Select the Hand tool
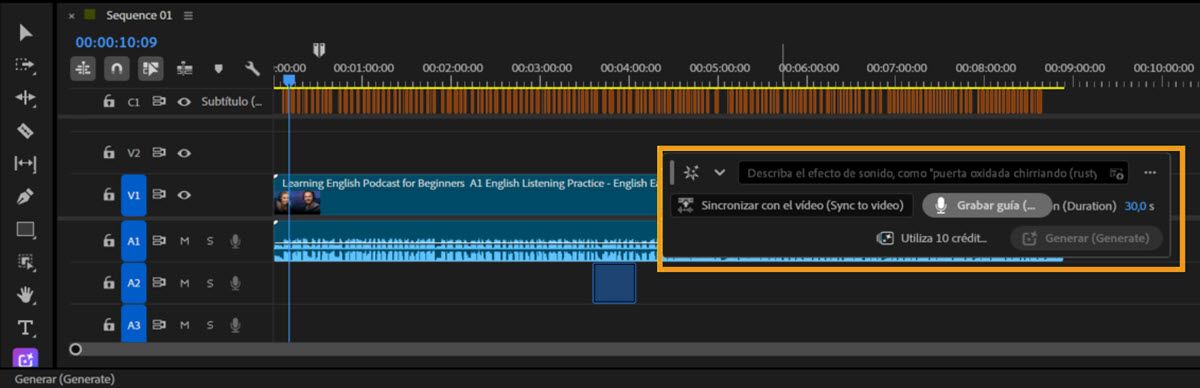Image resolution: width=1200 pixels, height=388 pixels. click(x=26, y=295)
